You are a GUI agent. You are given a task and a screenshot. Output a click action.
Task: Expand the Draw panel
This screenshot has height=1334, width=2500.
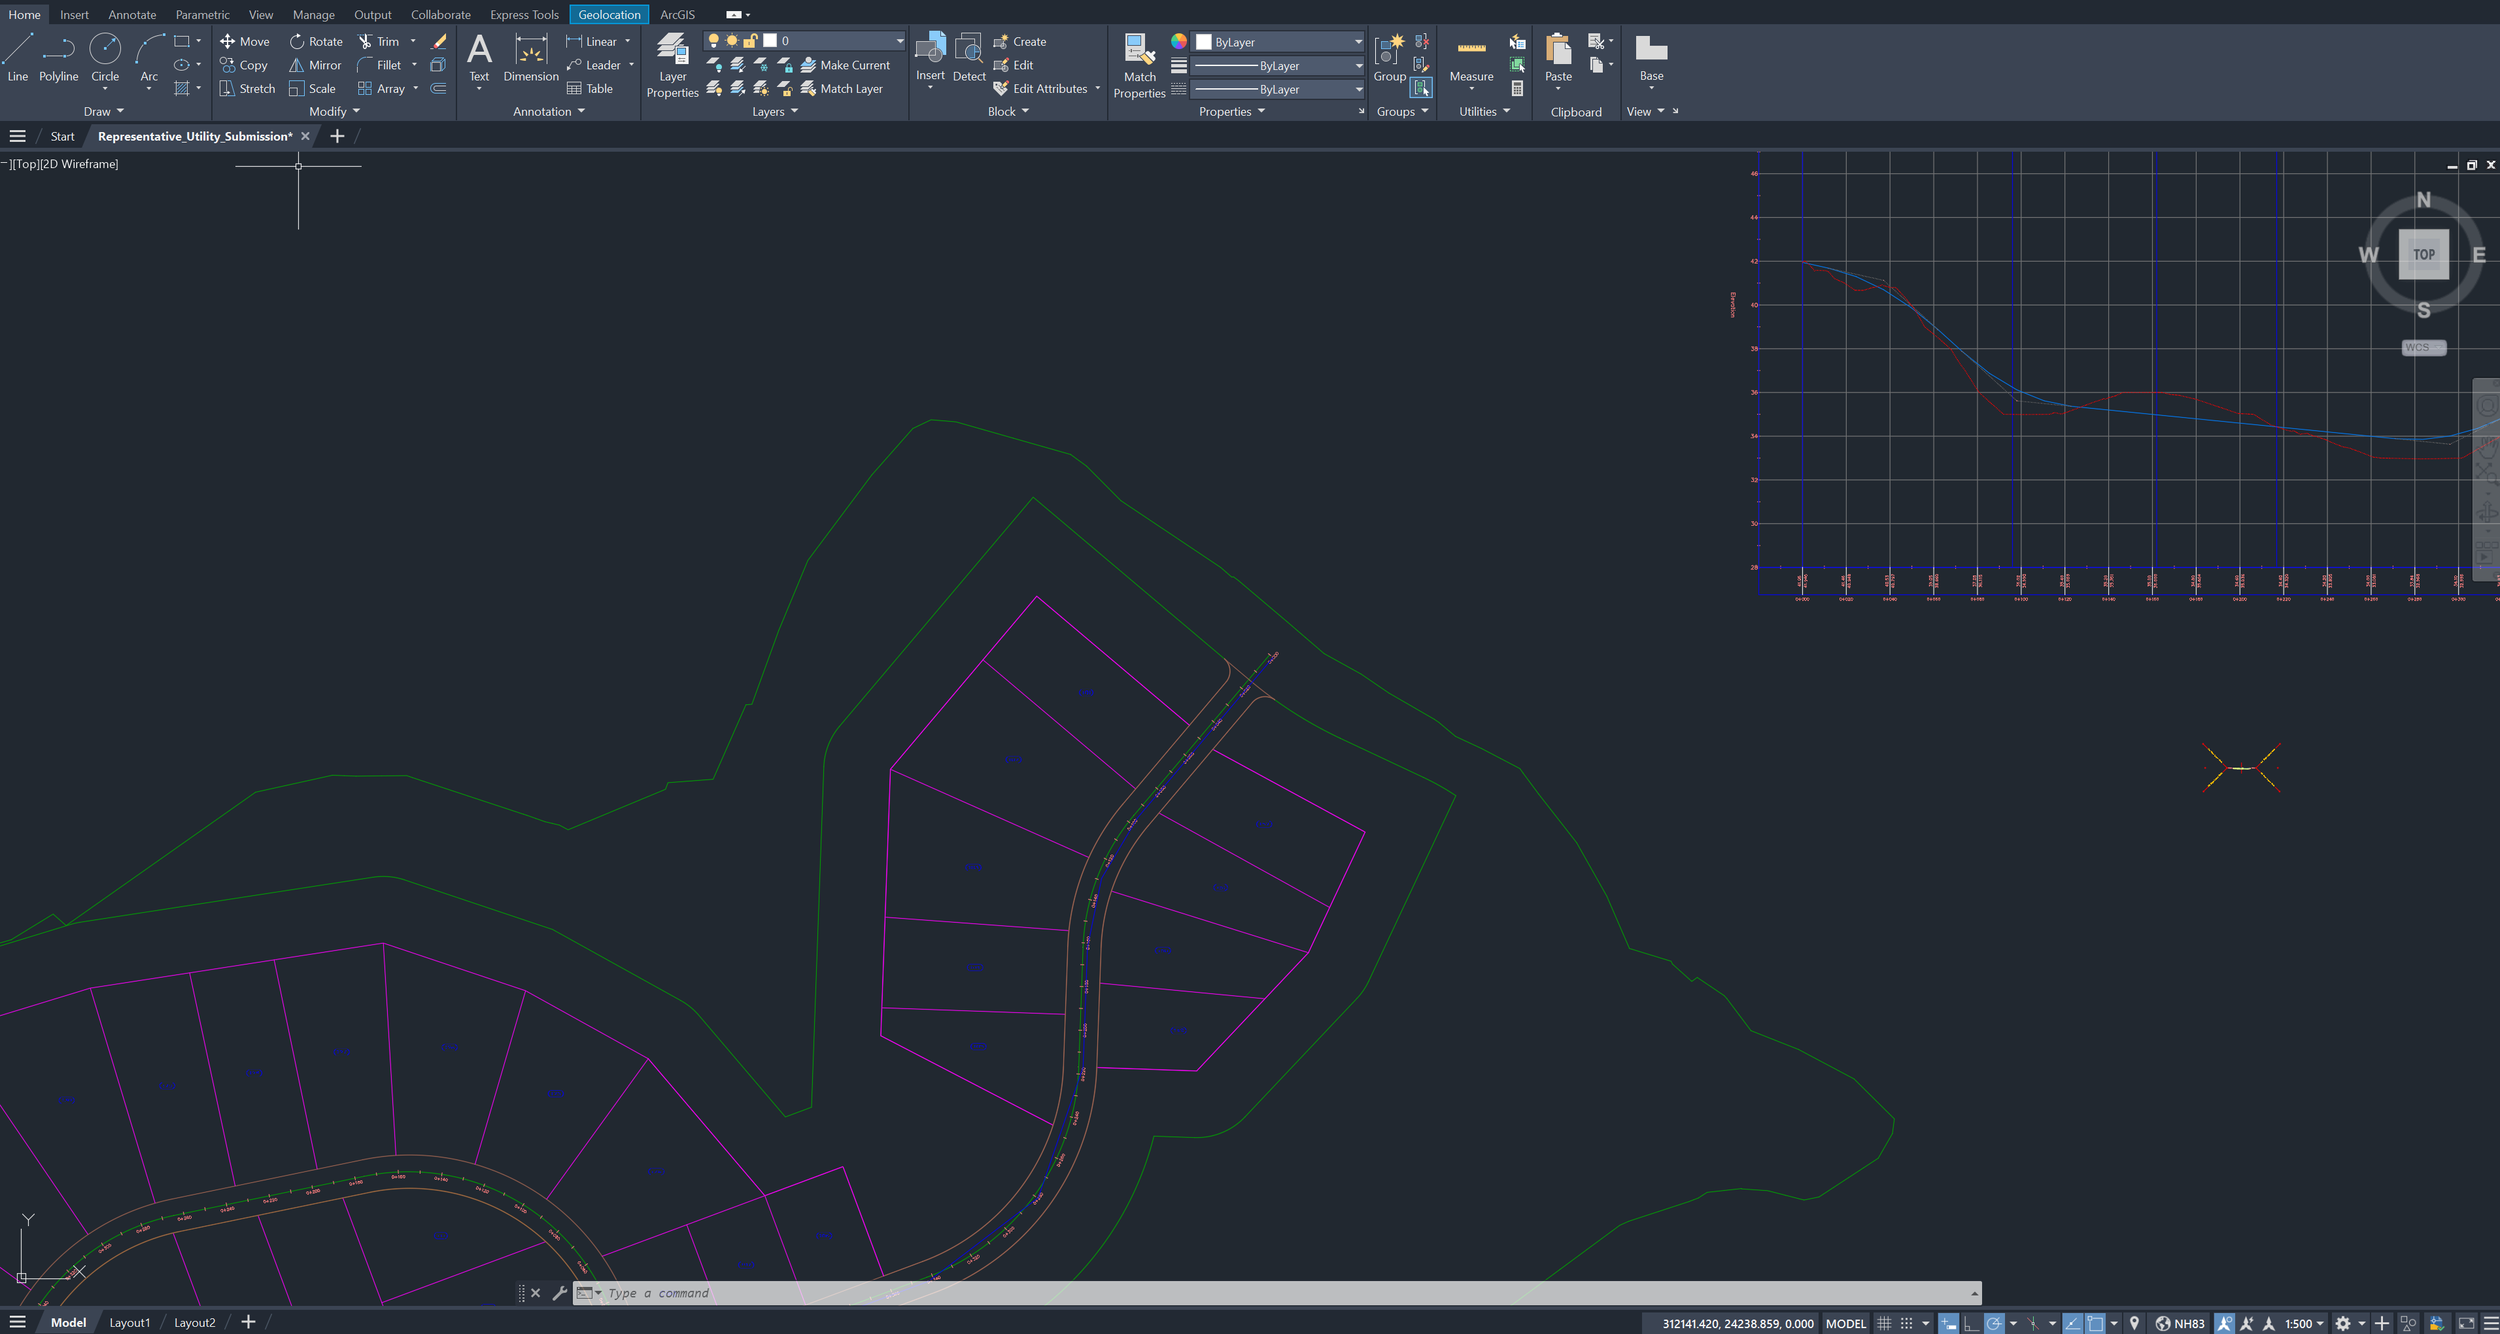click(103, 111)
